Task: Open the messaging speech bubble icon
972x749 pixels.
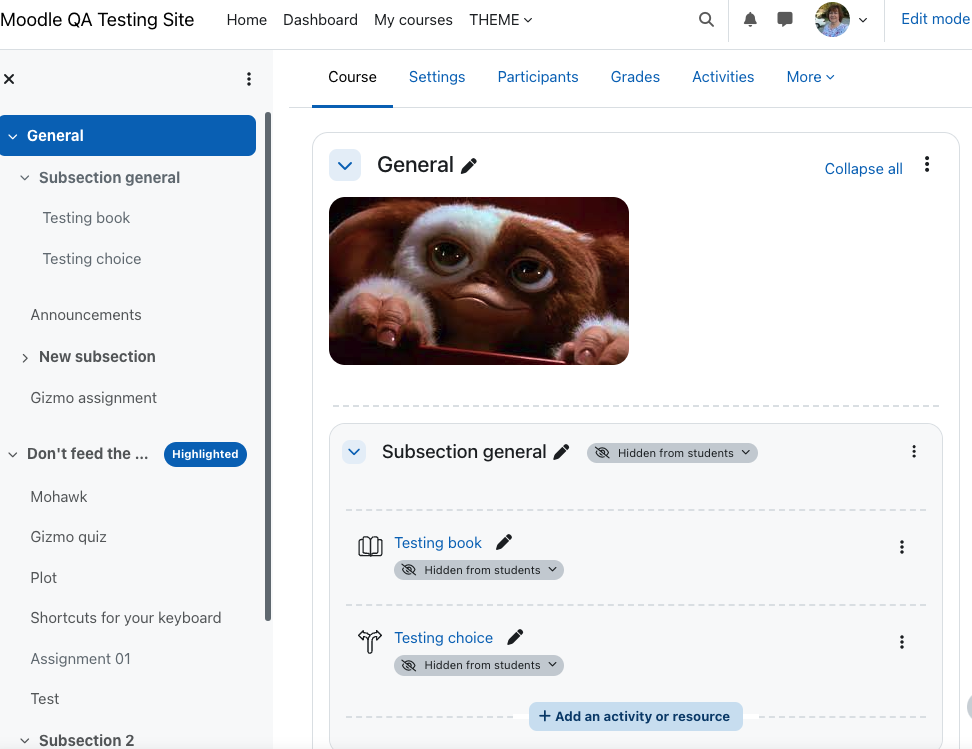Action: (x=785, y=20)
